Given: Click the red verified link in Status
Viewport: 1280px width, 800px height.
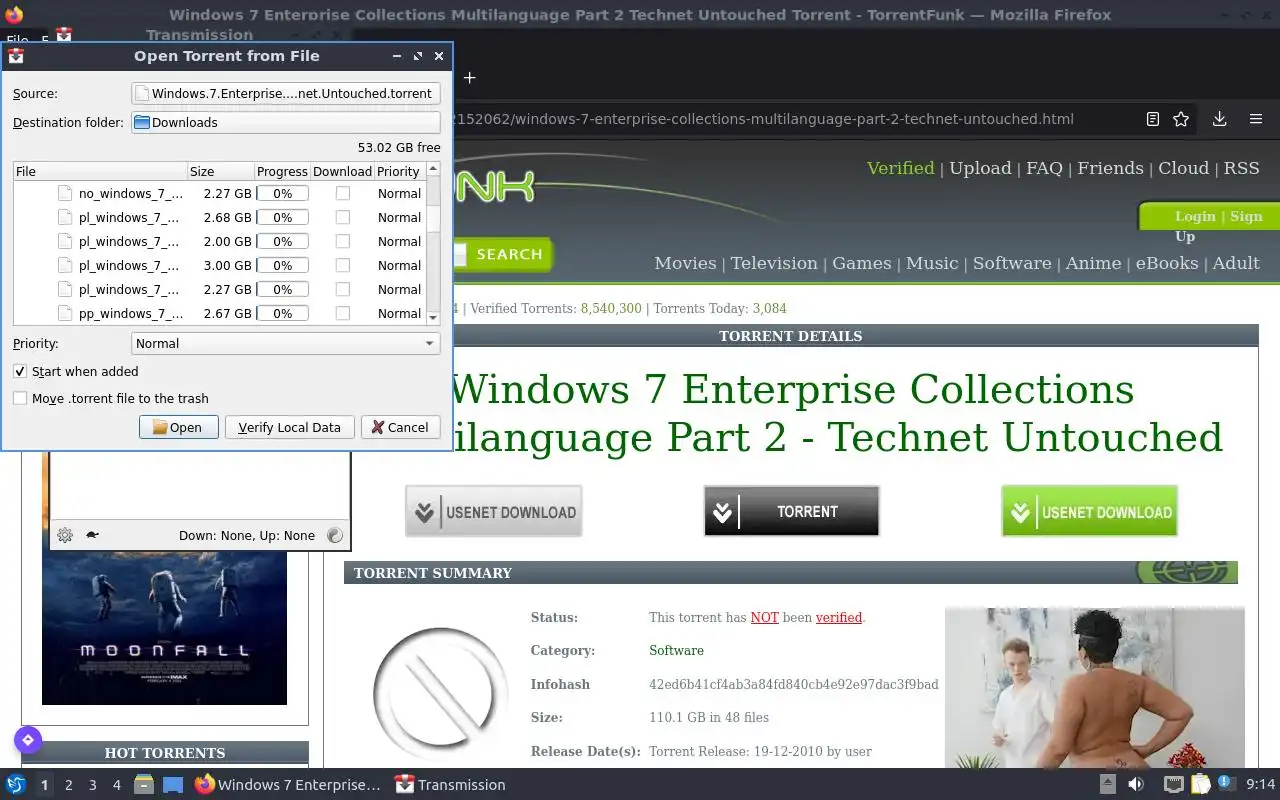Looking at the screenshot, I should tap(839, 617).
